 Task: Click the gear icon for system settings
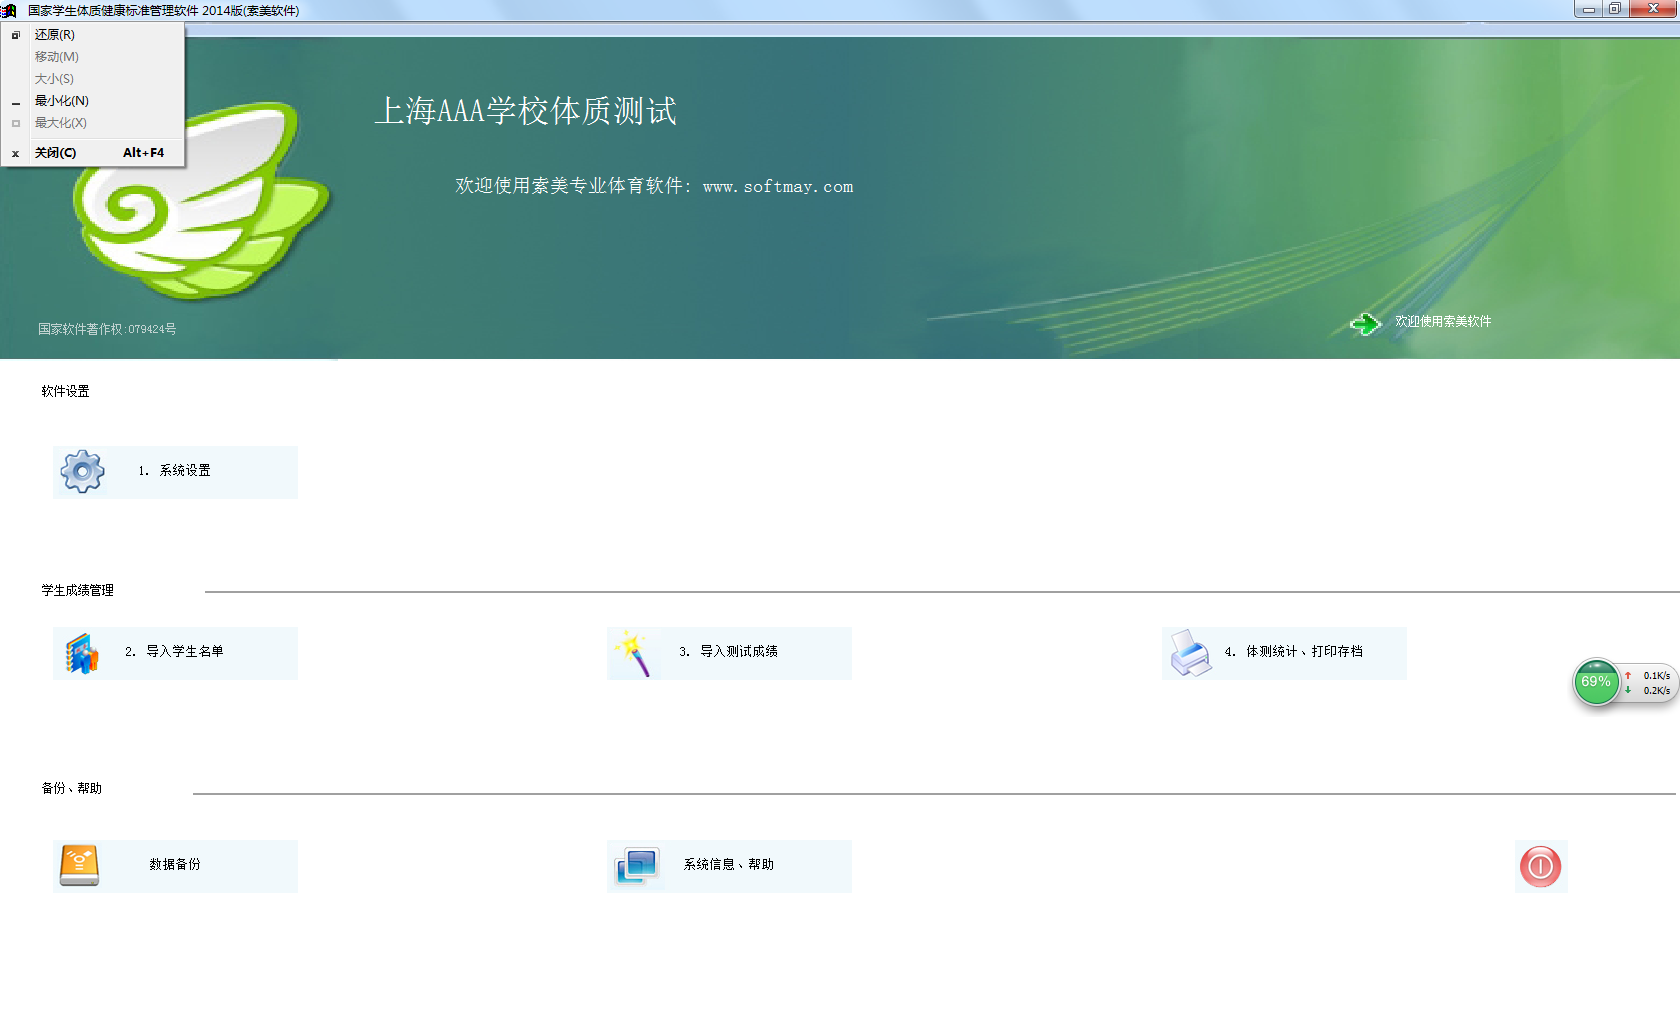82,471
